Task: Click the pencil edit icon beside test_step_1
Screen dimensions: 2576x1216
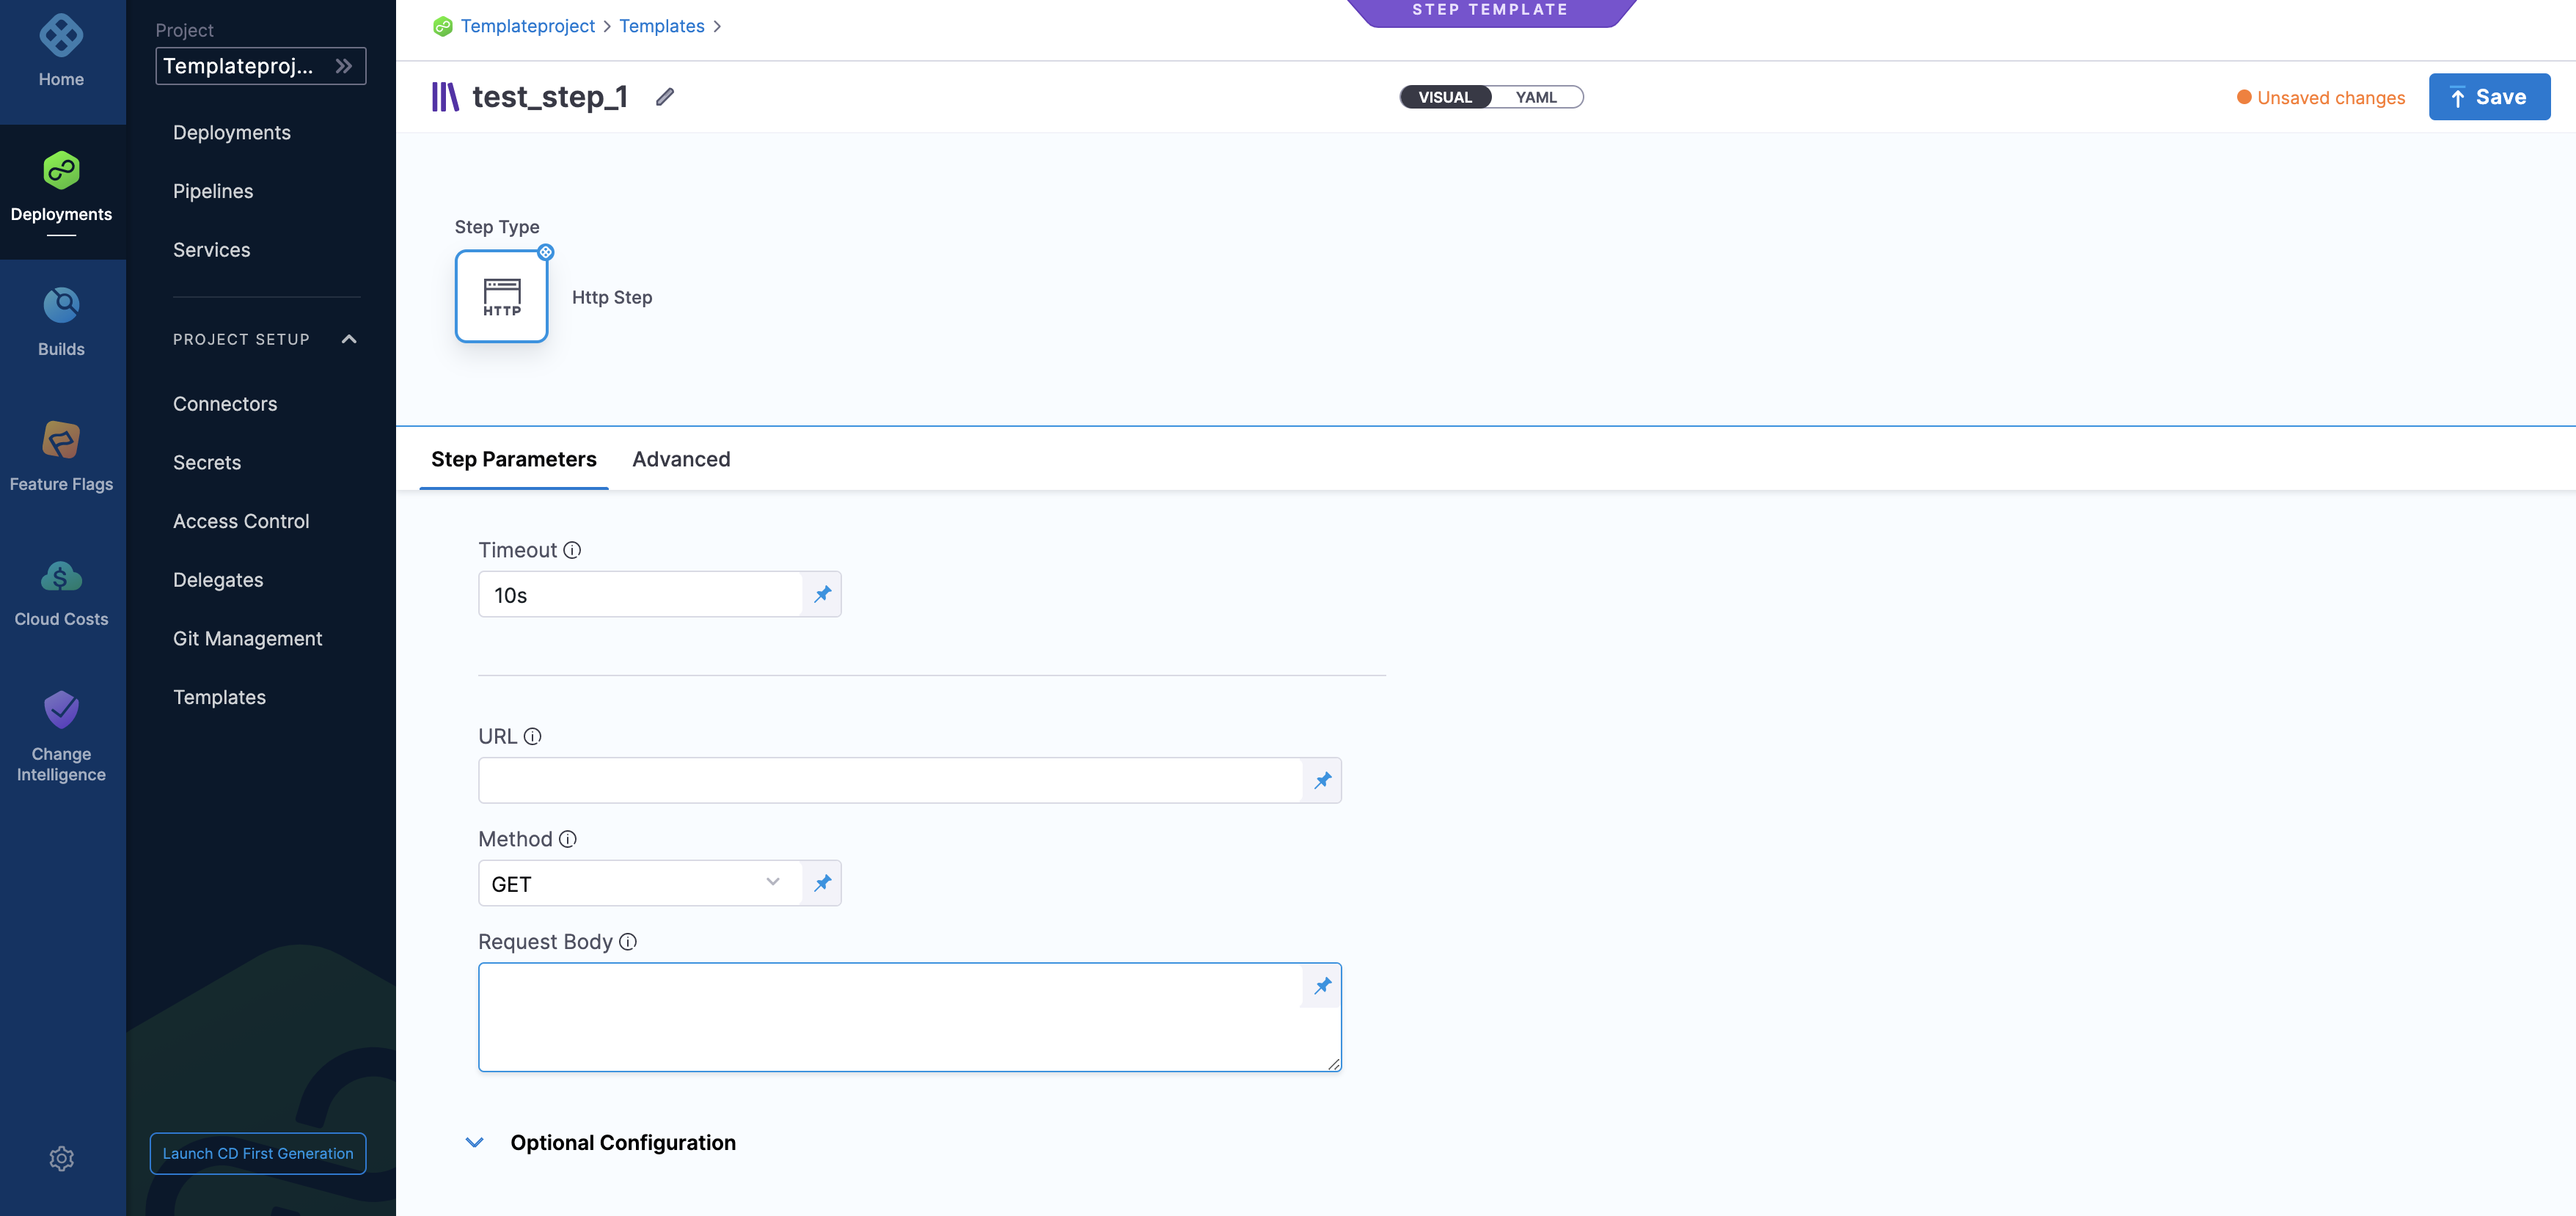Action: (665, 97)
